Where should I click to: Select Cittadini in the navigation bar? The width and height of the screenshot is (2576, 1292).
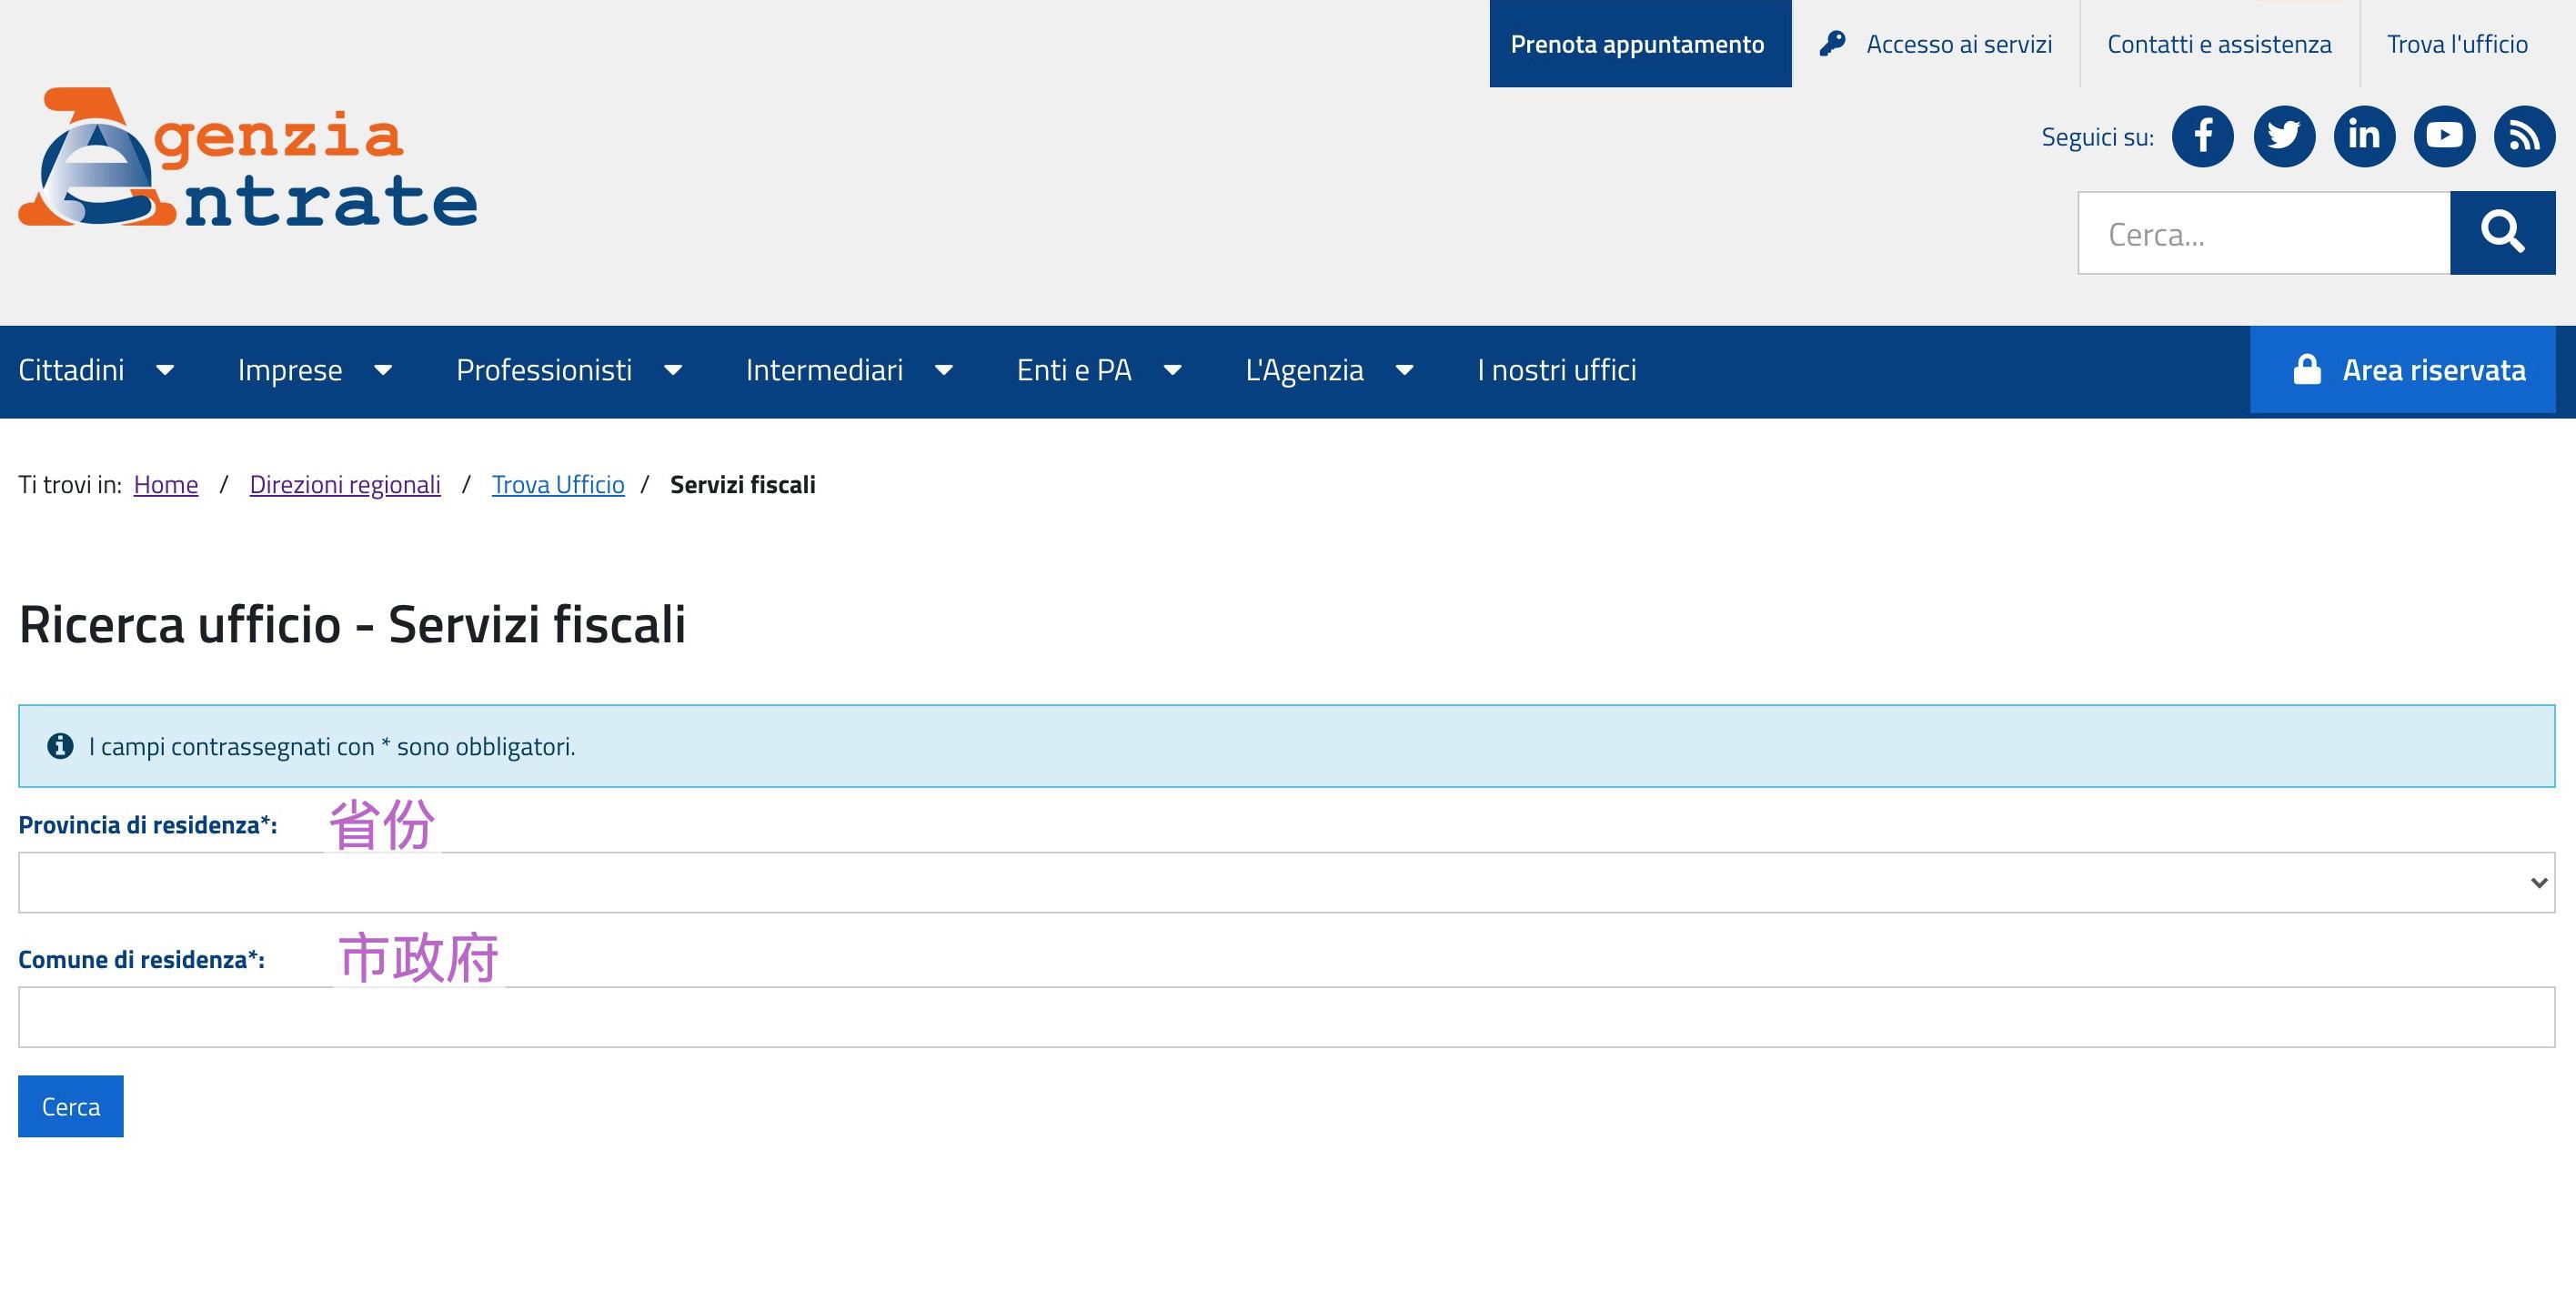point(71,370)
